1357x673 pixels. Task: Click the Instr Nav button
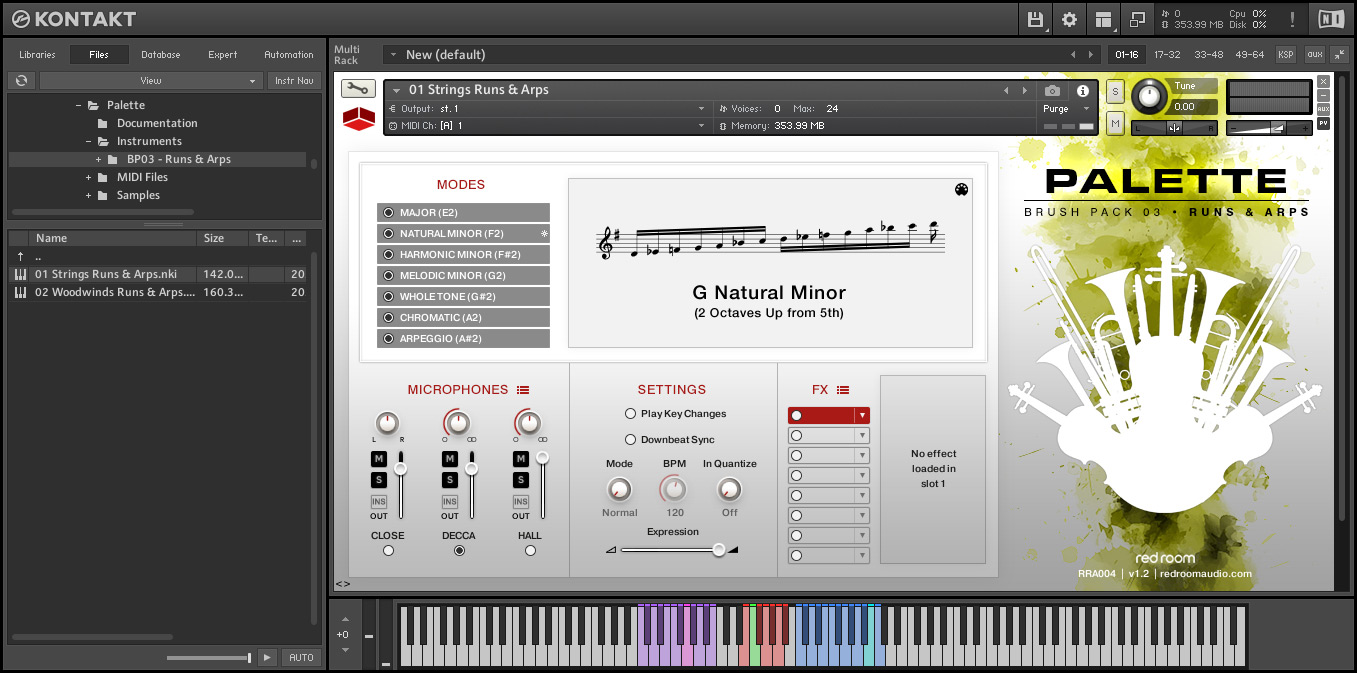coord(294,80)
